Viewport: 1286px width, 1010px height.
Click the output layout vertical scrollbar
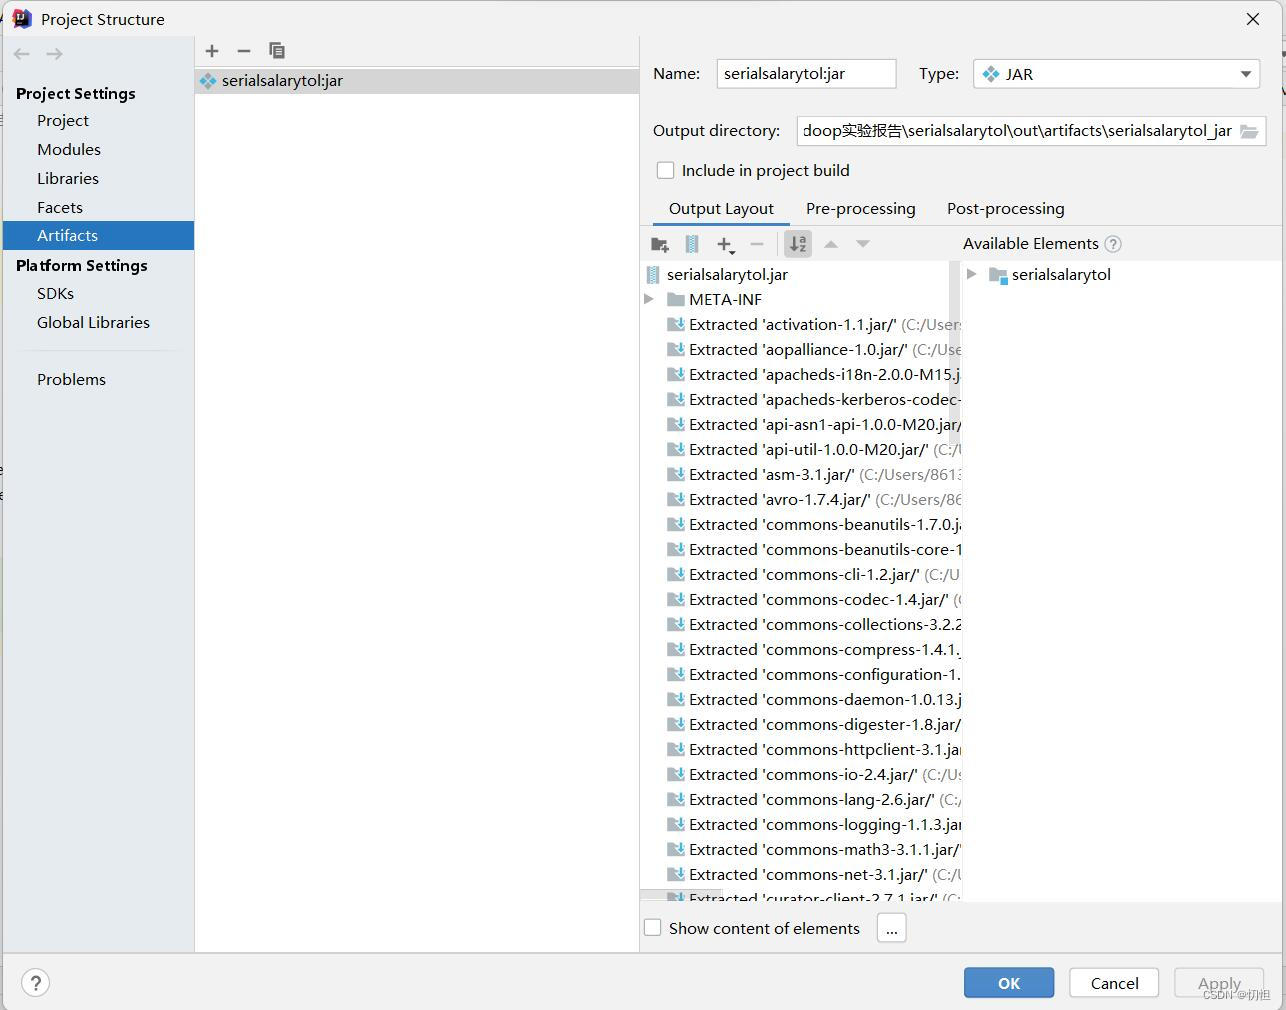(x=954, y=354)
